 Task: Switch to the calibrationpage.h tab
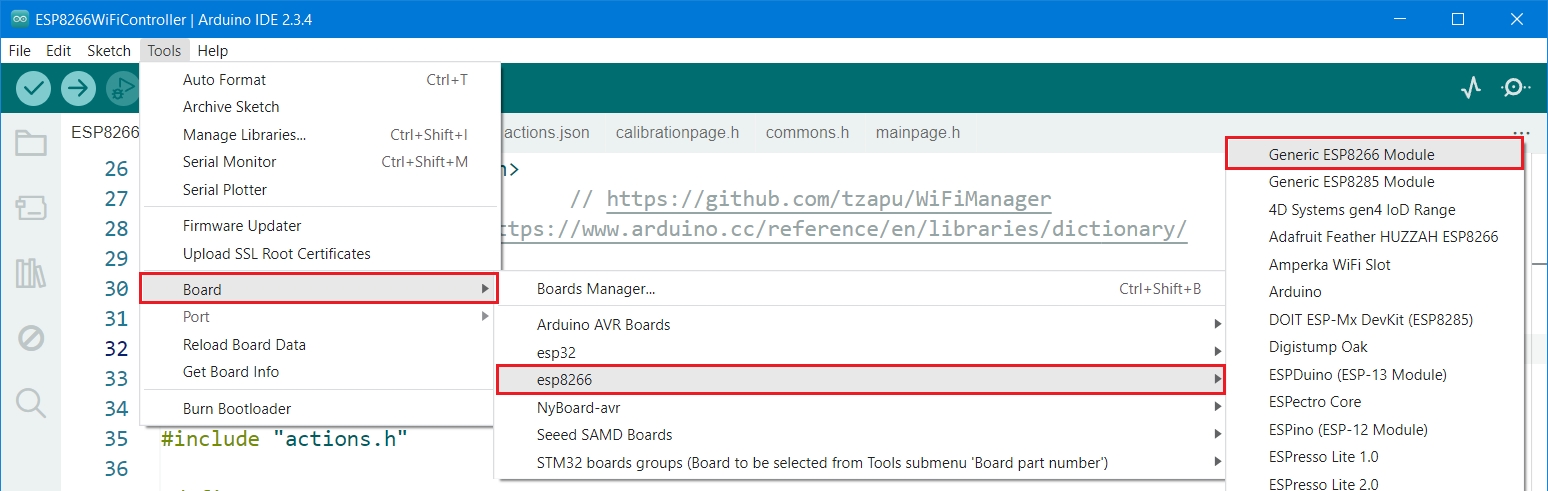[677, 132]
